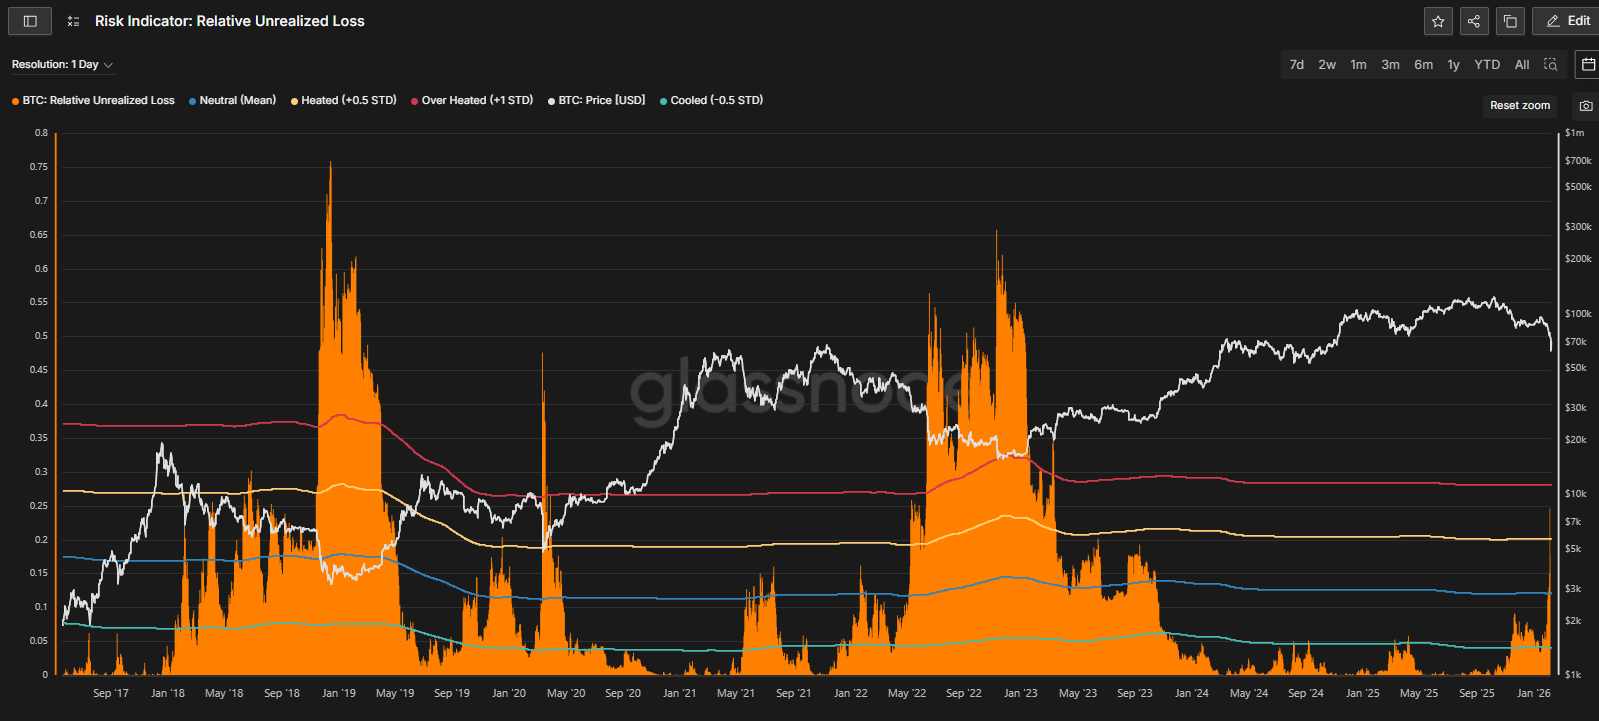Toggle the sidebar panel icon

coord(30,21)
